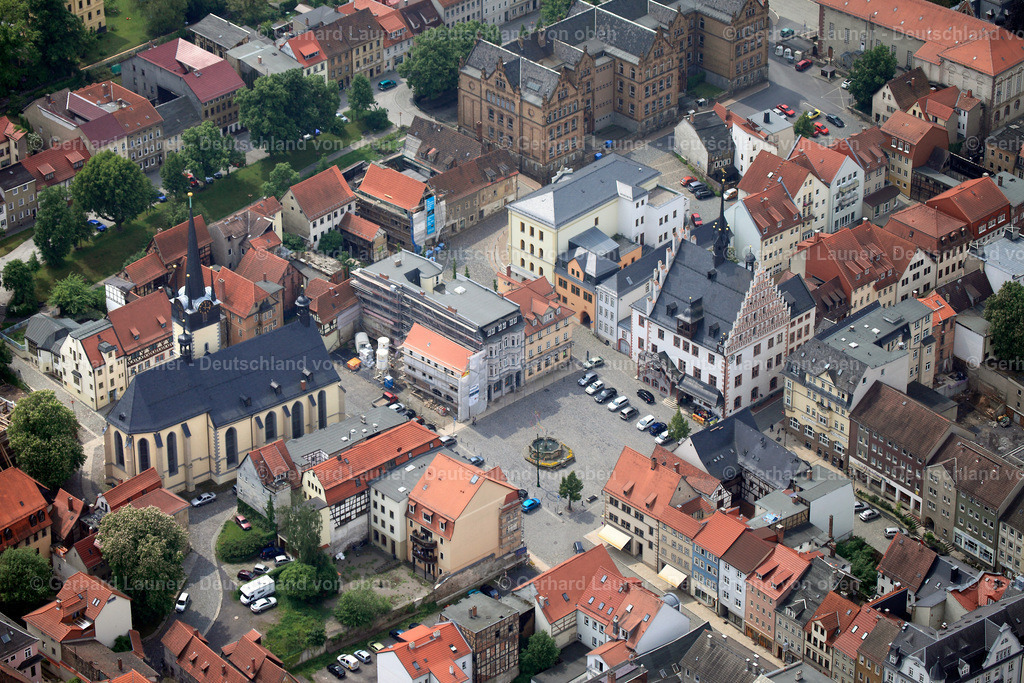Click the white car parked beside the church
The width and height of the screenshot is (1024, 683).
(203, 498)
